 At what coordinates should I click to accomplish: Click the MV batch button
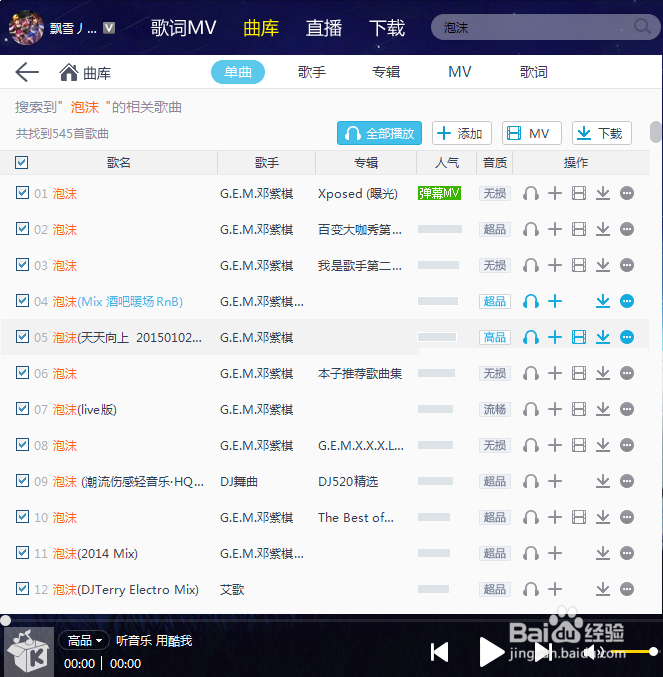[x=531, y=133]
